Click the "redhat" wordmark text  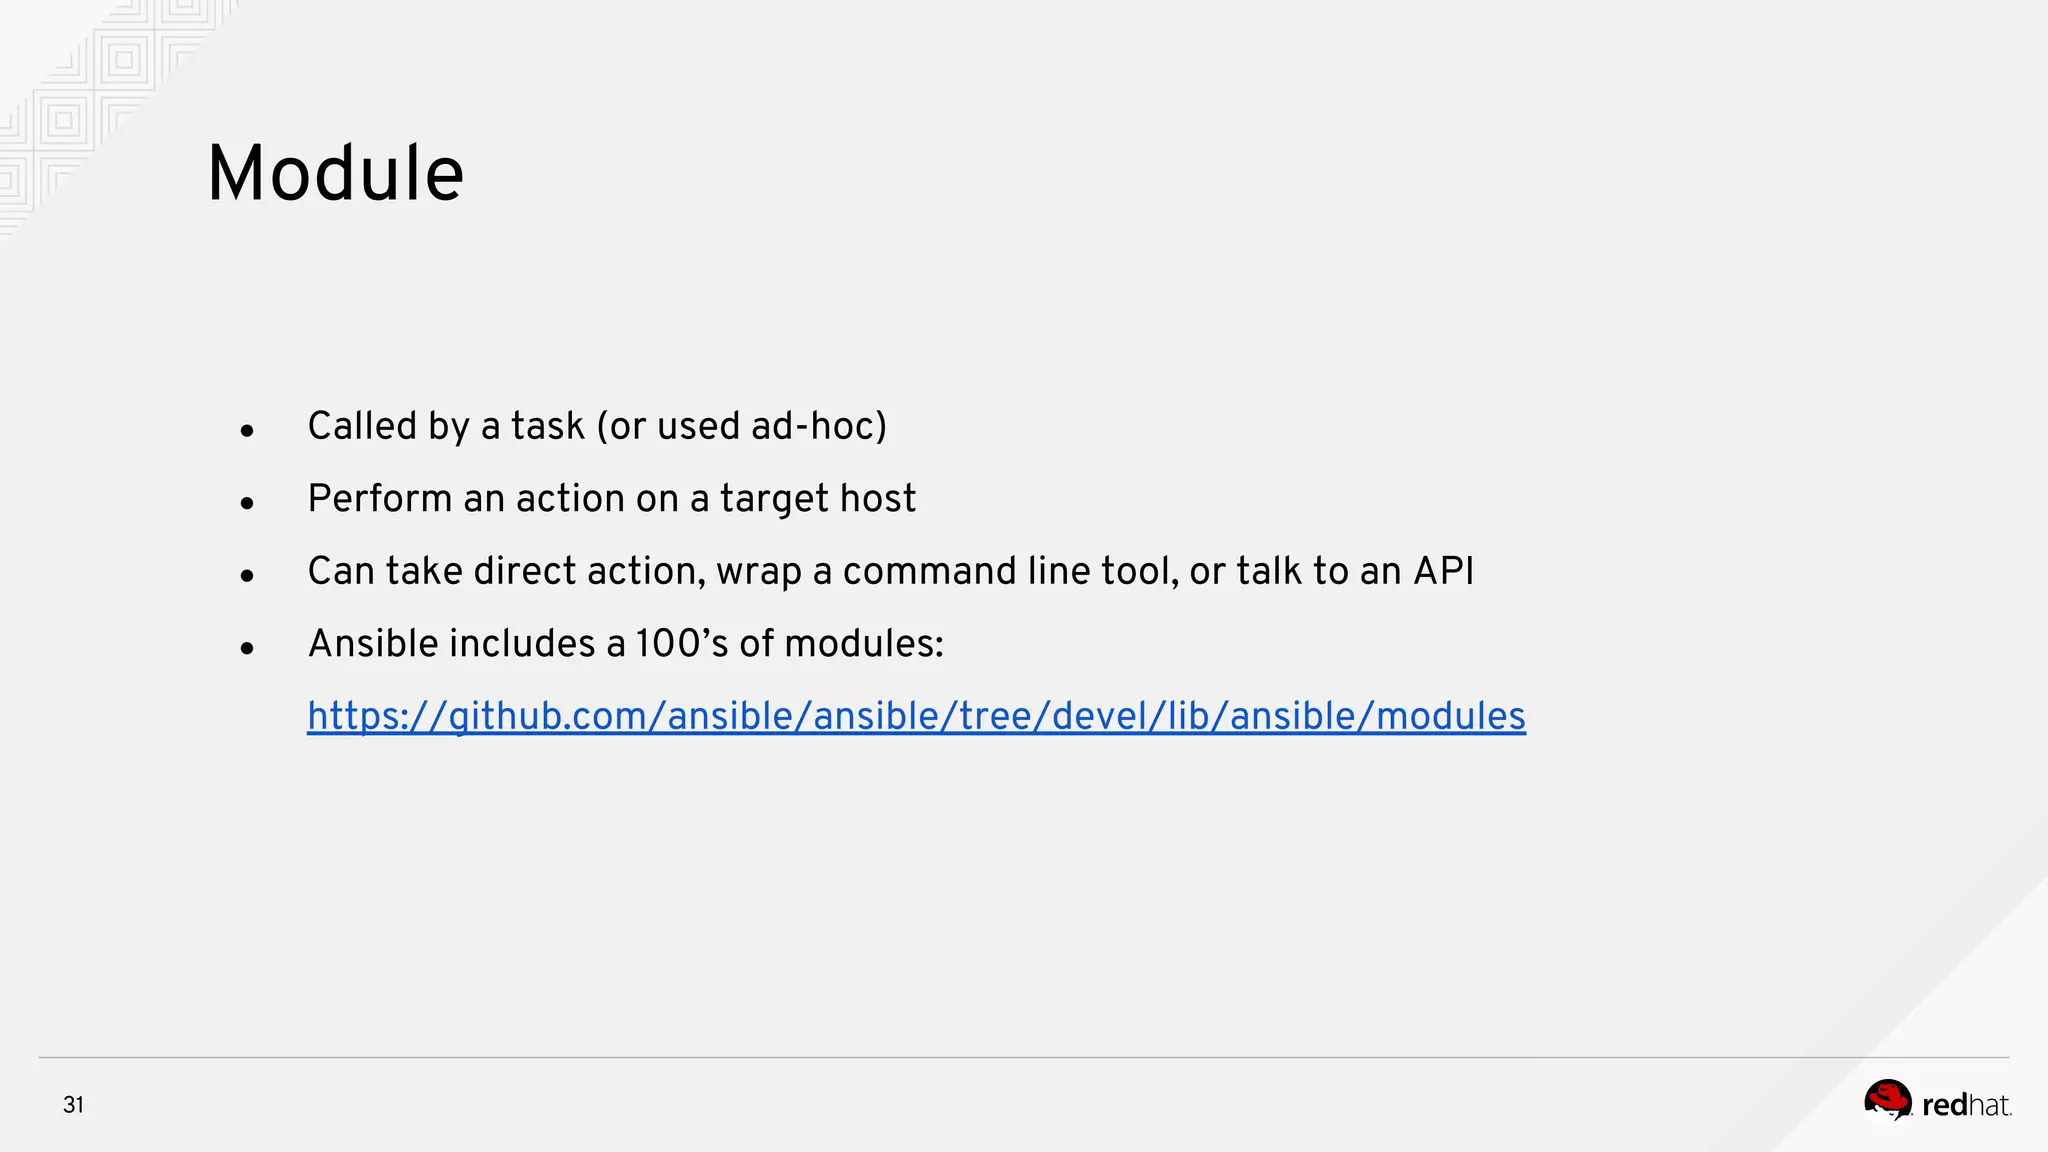coord(1966,1105)
